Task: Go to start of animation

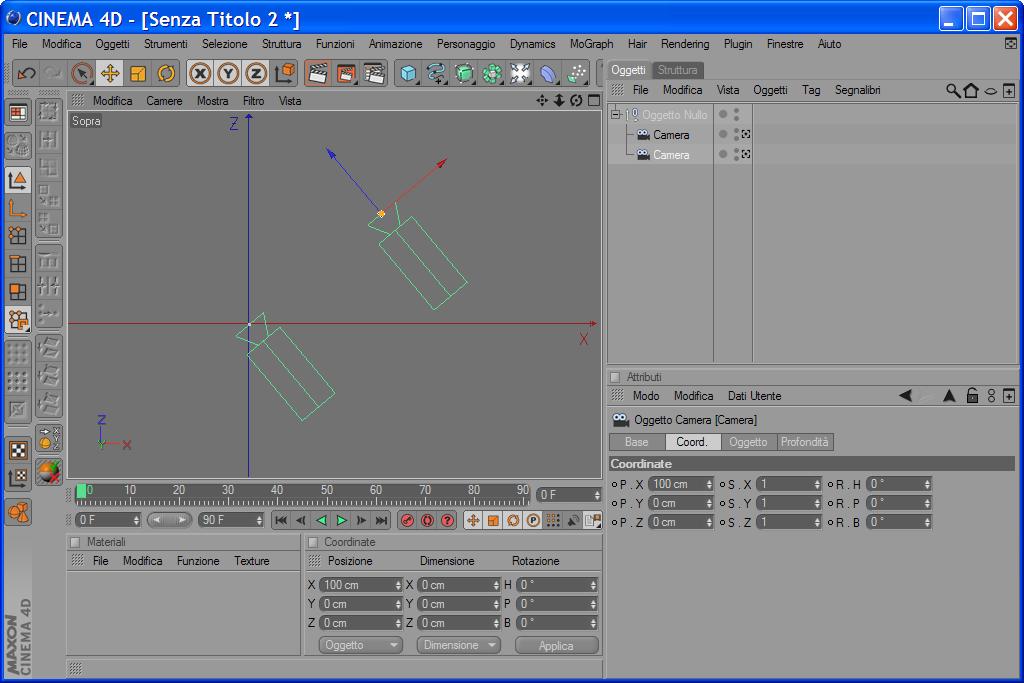Action: [281, 520]
